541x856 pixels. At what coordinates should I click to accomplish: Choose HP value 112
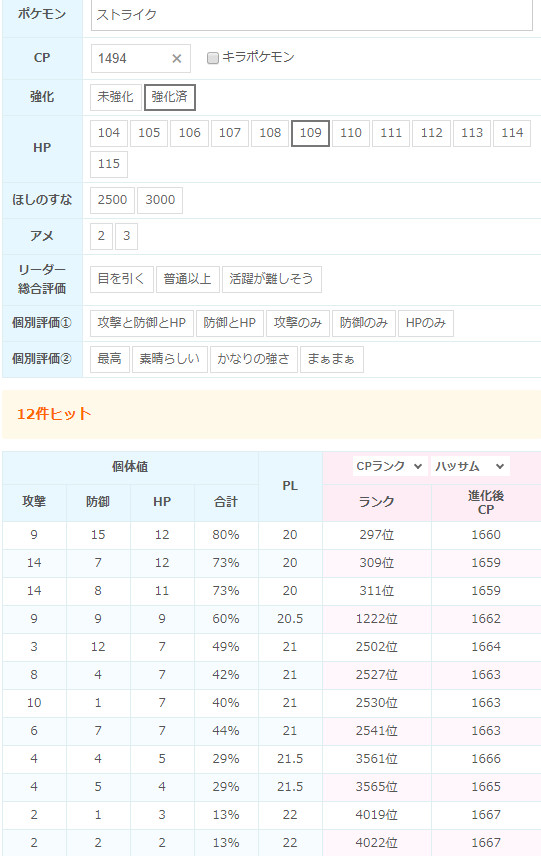pyautogui.click(x=432, y=133)
